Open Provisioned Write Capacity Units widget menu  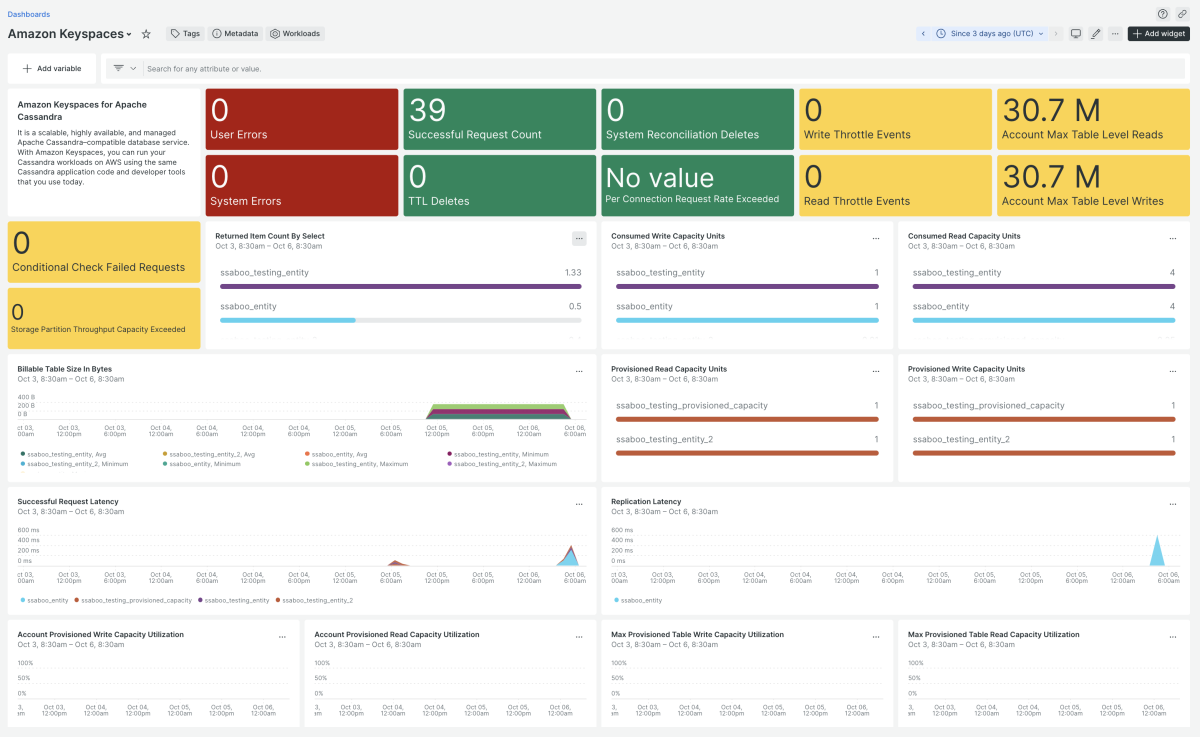(1173, 371)
